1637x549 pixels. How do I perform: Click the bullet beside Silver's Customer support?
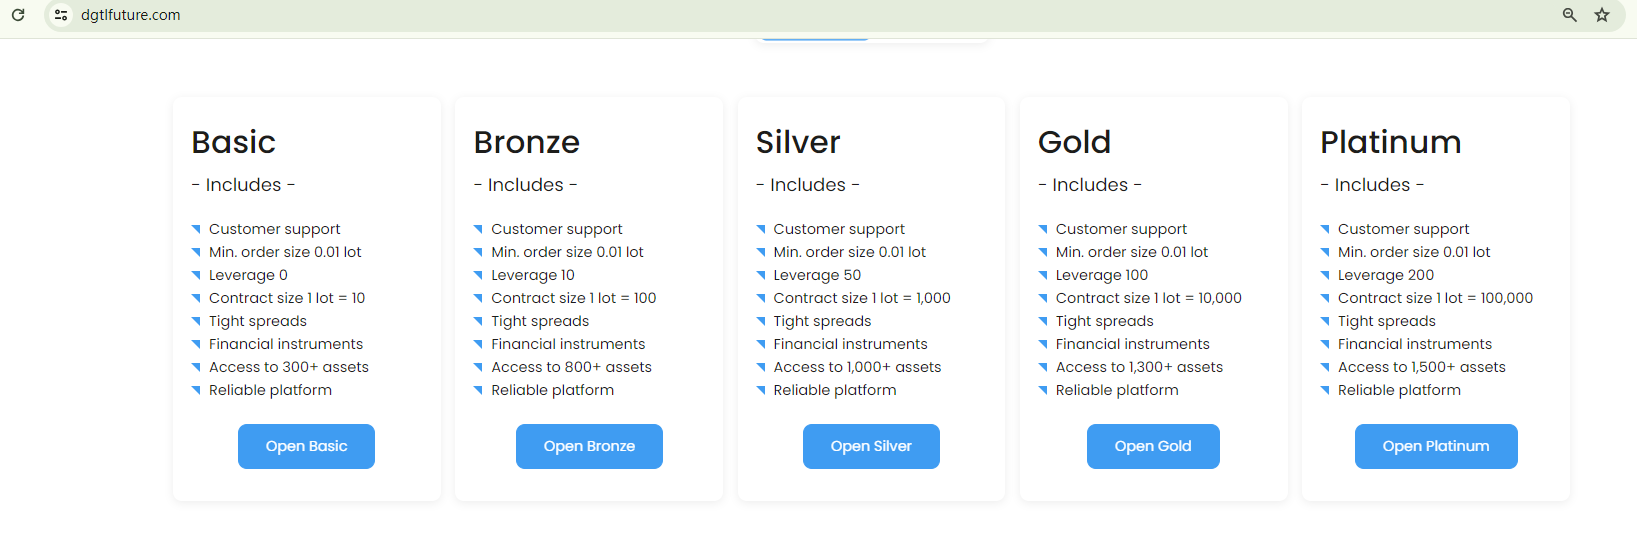[x=761, y=229]
